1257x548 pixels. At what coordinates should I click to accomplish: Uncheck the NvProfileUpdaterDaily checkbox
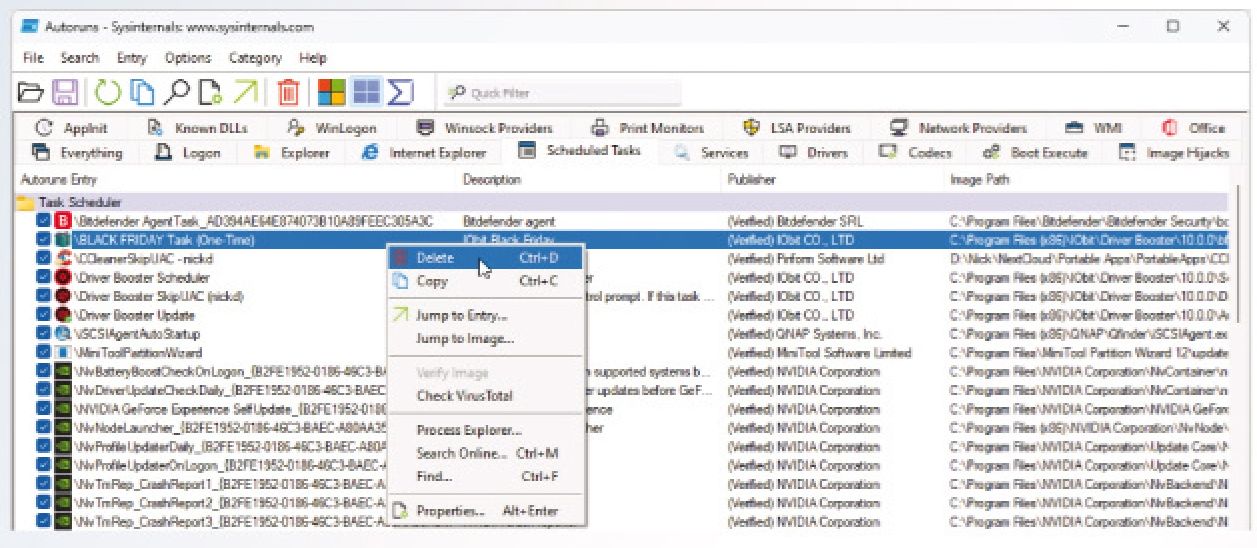[44, 447]
